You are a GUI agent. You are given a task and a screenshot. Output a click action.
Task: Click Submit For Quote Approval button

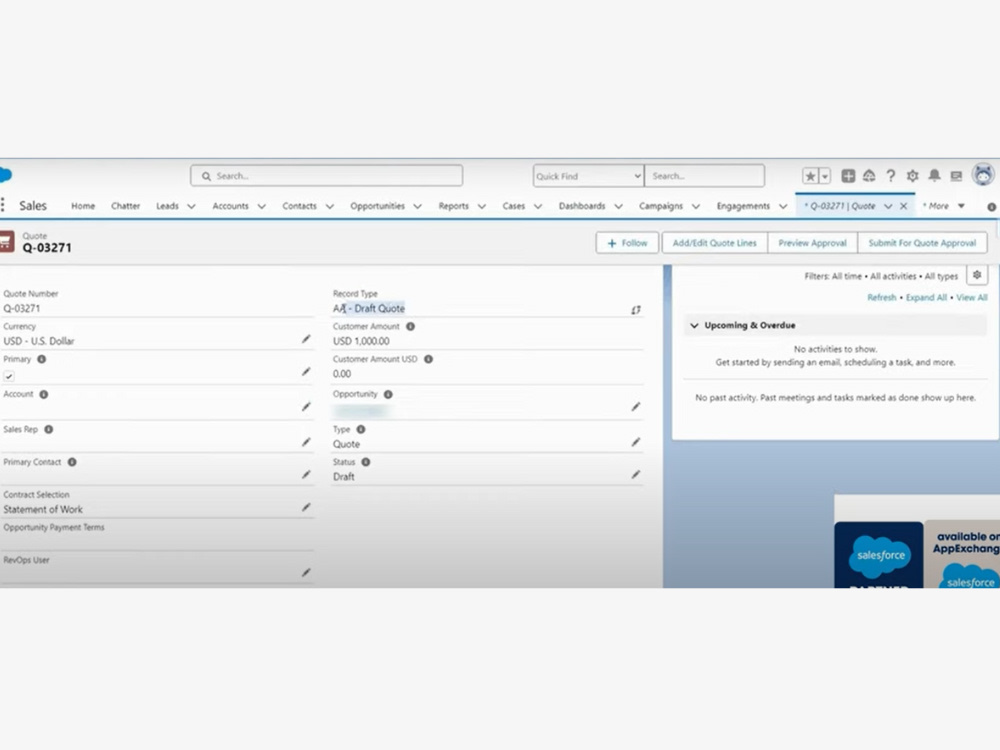922,243
